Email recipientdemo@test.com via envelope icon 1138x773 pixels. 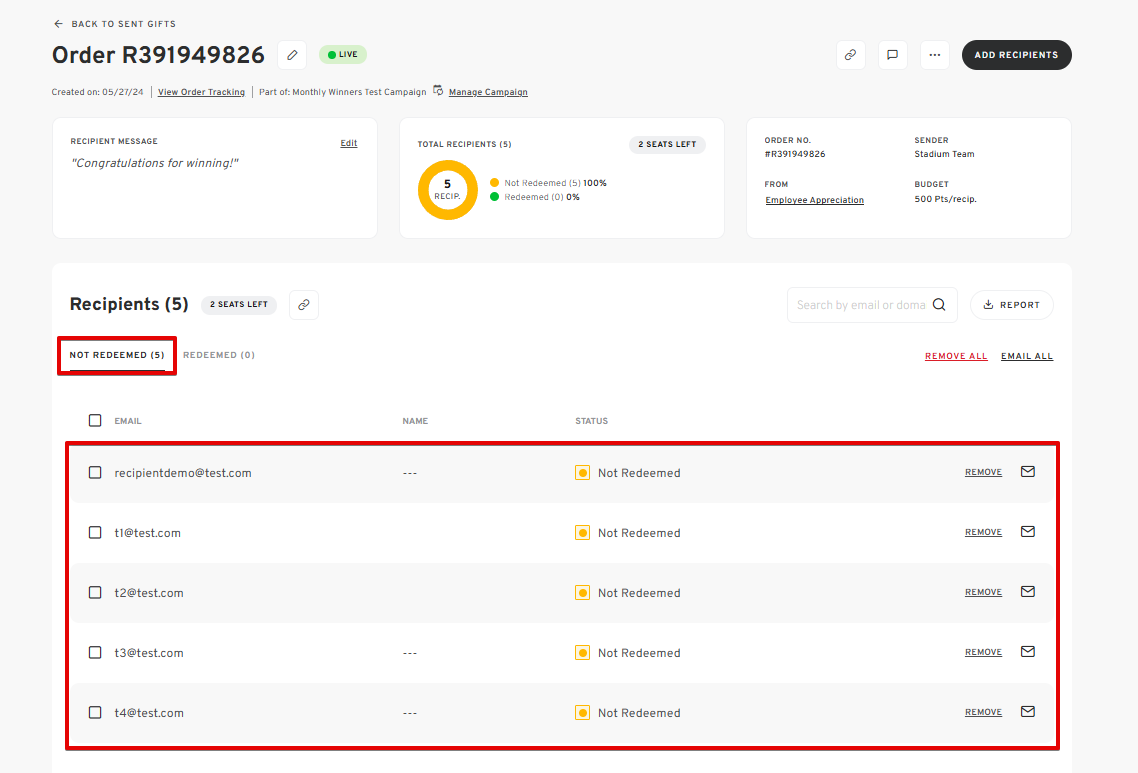[1028, 472]
